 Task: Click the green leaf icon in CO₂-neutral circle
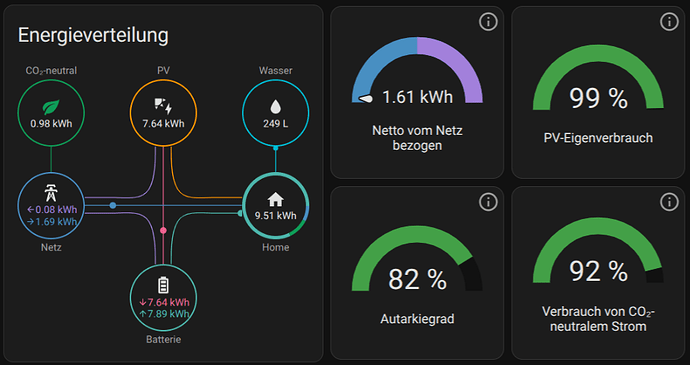tap(51, 107)
